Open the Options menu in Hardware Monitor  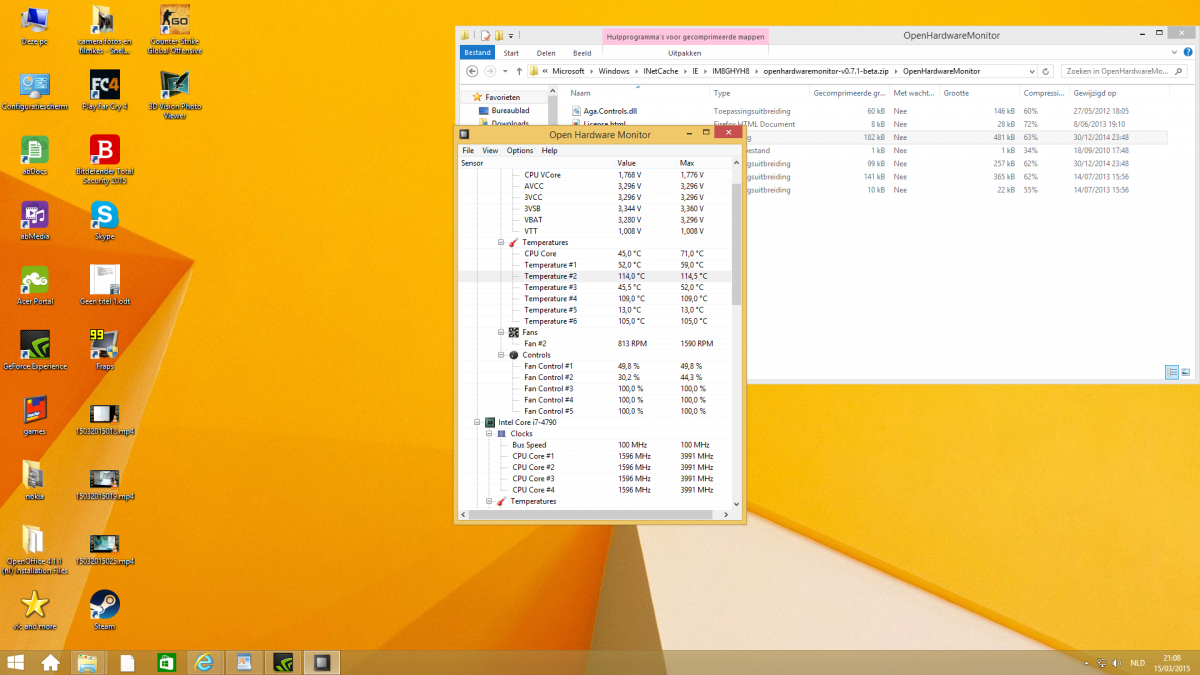click(x=520, y=151)
